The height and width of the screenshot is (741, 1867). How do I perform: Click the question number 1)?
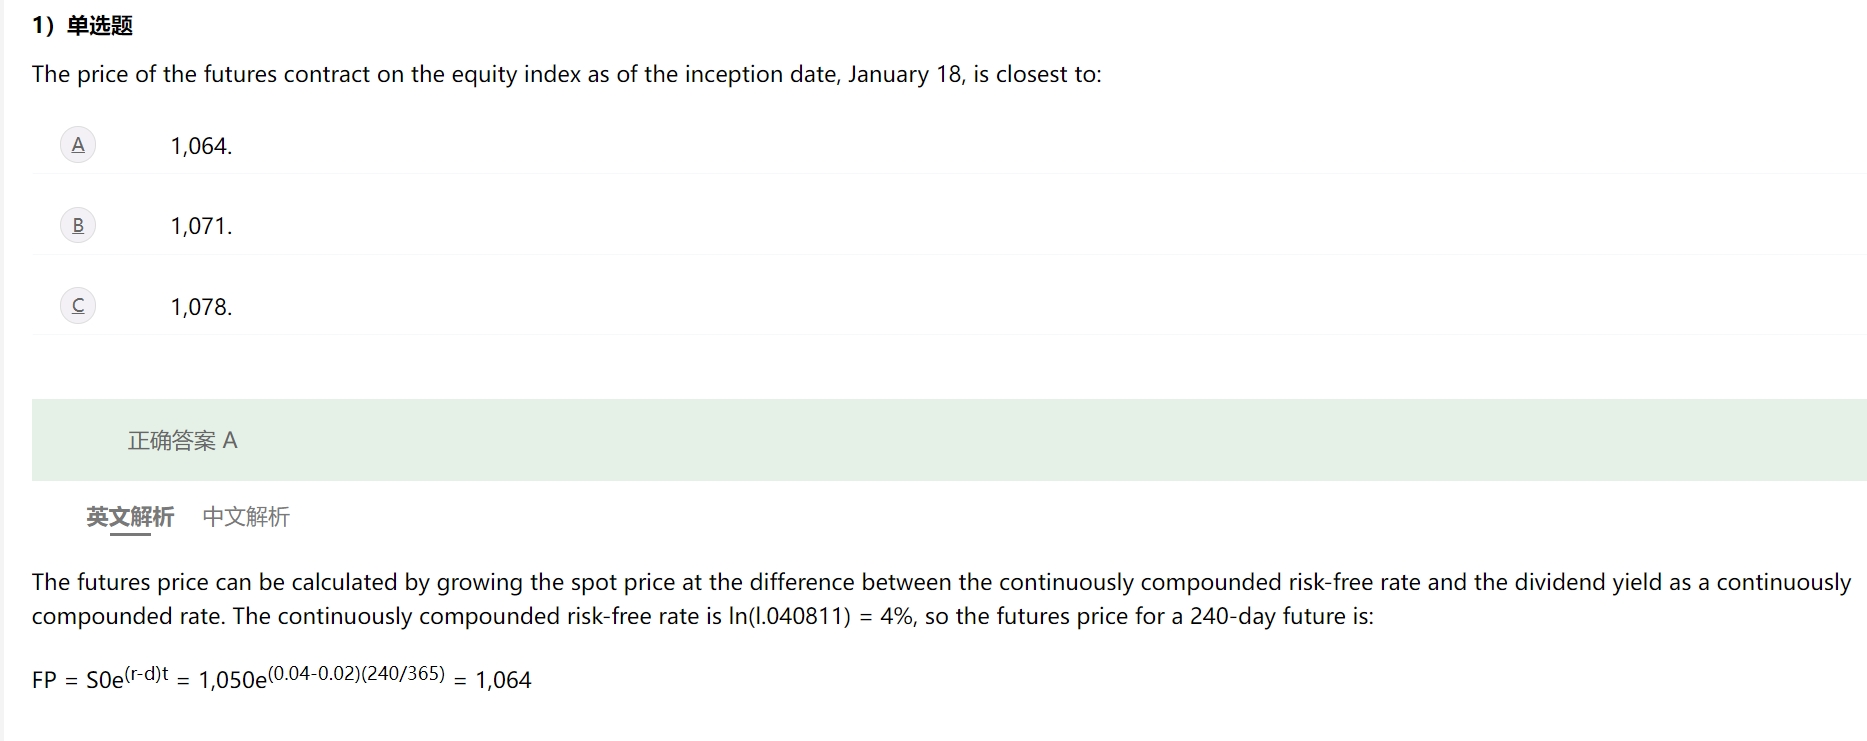click(x=43, y=26)
